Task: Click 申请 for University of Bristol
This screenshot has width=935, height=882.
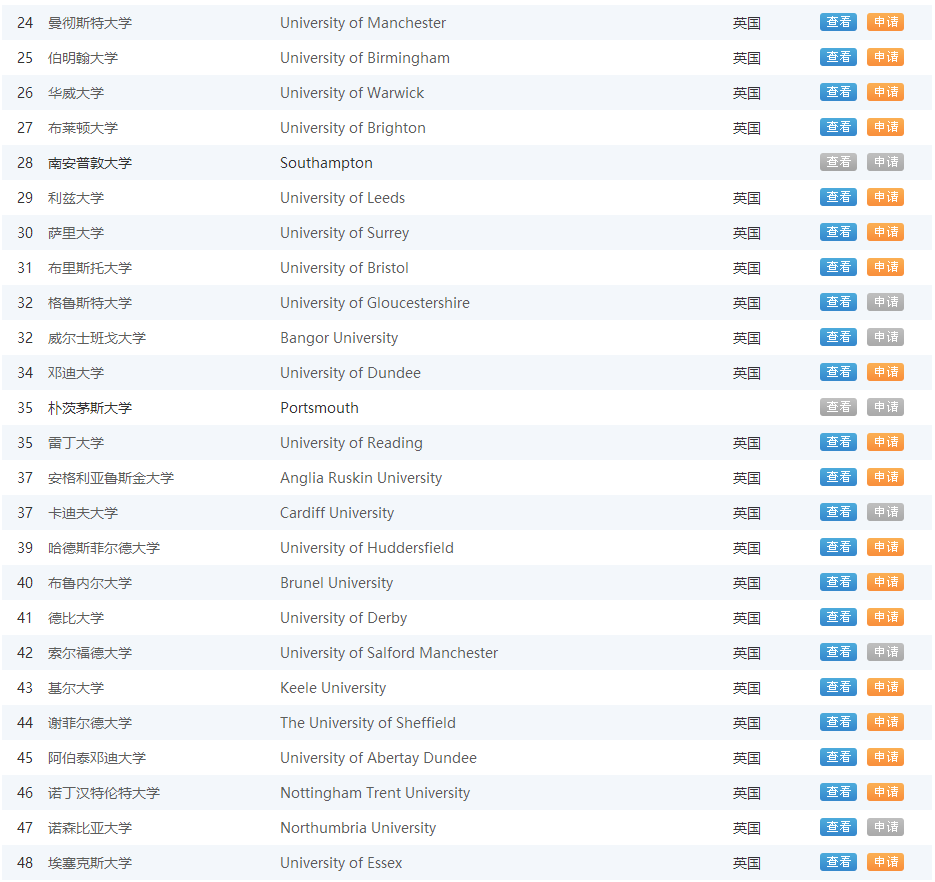Action: click(x=885, y=267)
